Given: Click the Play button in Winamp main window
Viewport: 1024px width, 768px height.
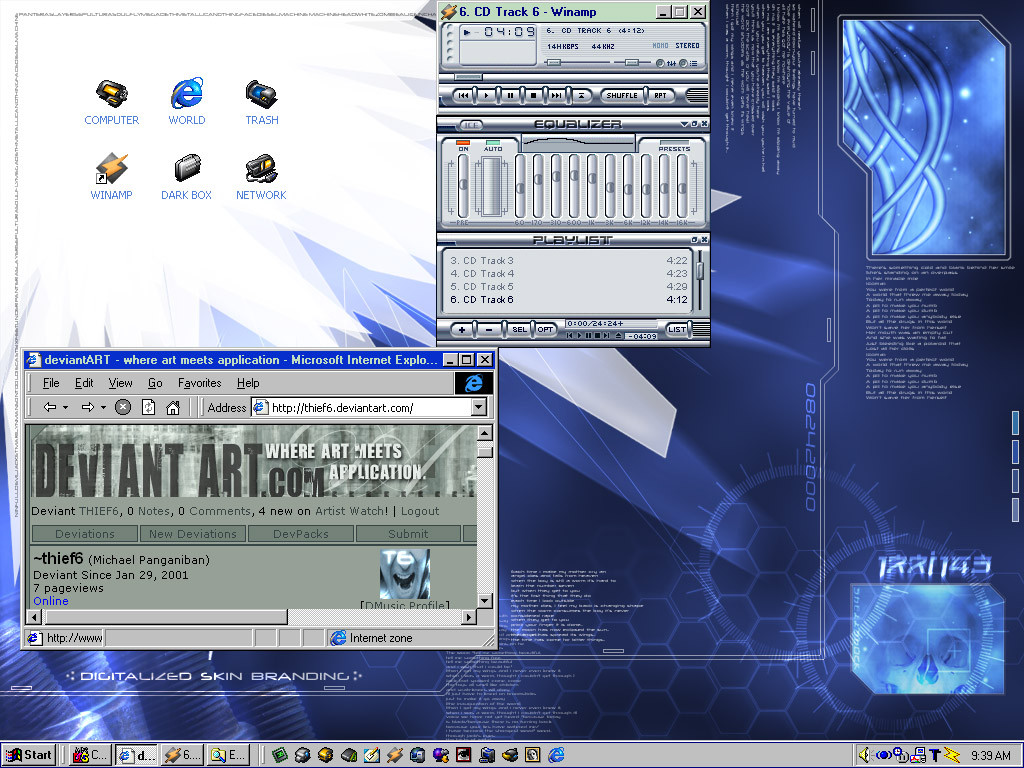Looking at the screenshot, I should tap(486, 95).
